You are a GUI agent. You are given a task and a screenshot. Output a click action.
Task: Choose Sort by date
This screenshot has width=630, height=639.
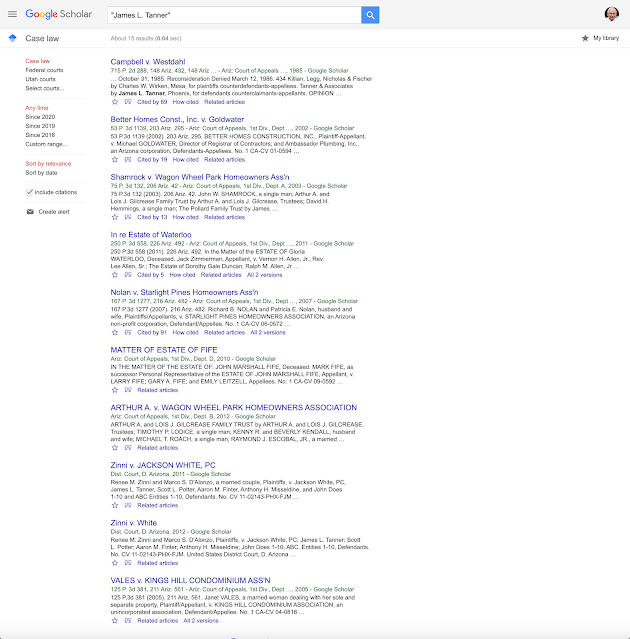(41, 173)
